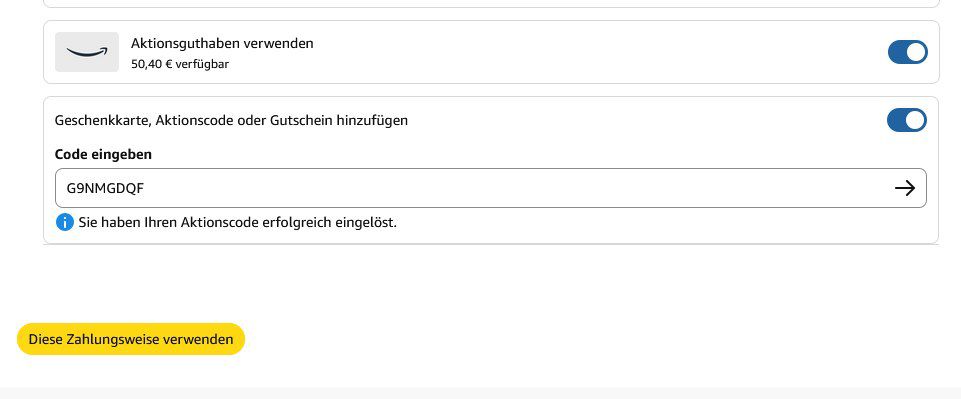Image resolution: width=961 pixels, height=399 pixels.
Task: Click the partially visible card at top
Action: pyautogui.click(x=490, y=3)
